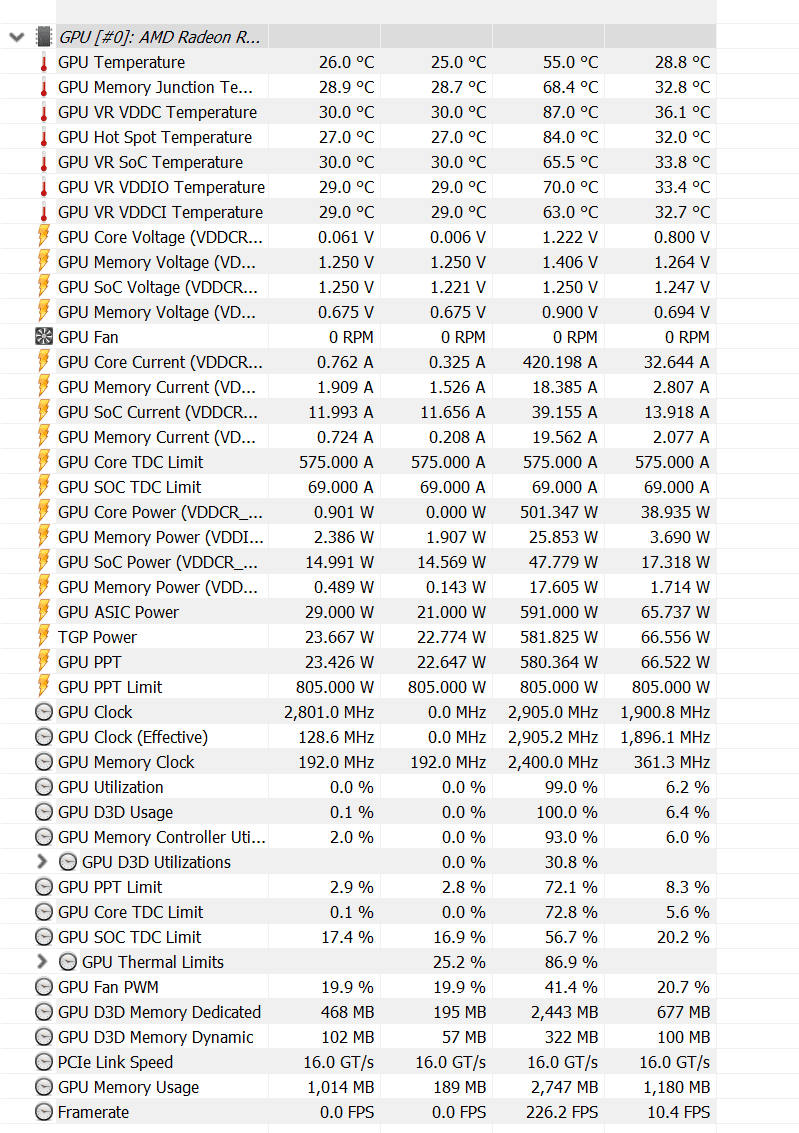Click thermometer icon beside GPU VR VDDCI Temperature

coord(43,212)
